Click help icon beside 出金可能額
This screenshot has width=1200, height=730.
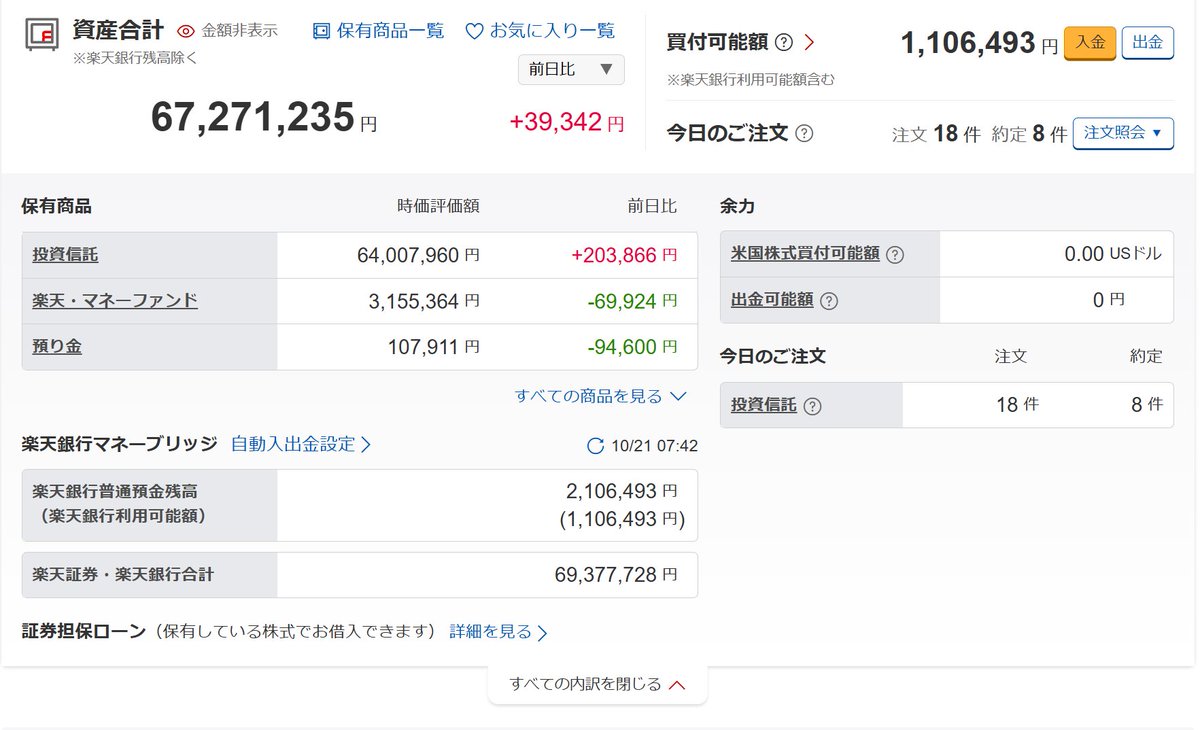point(829,301)
